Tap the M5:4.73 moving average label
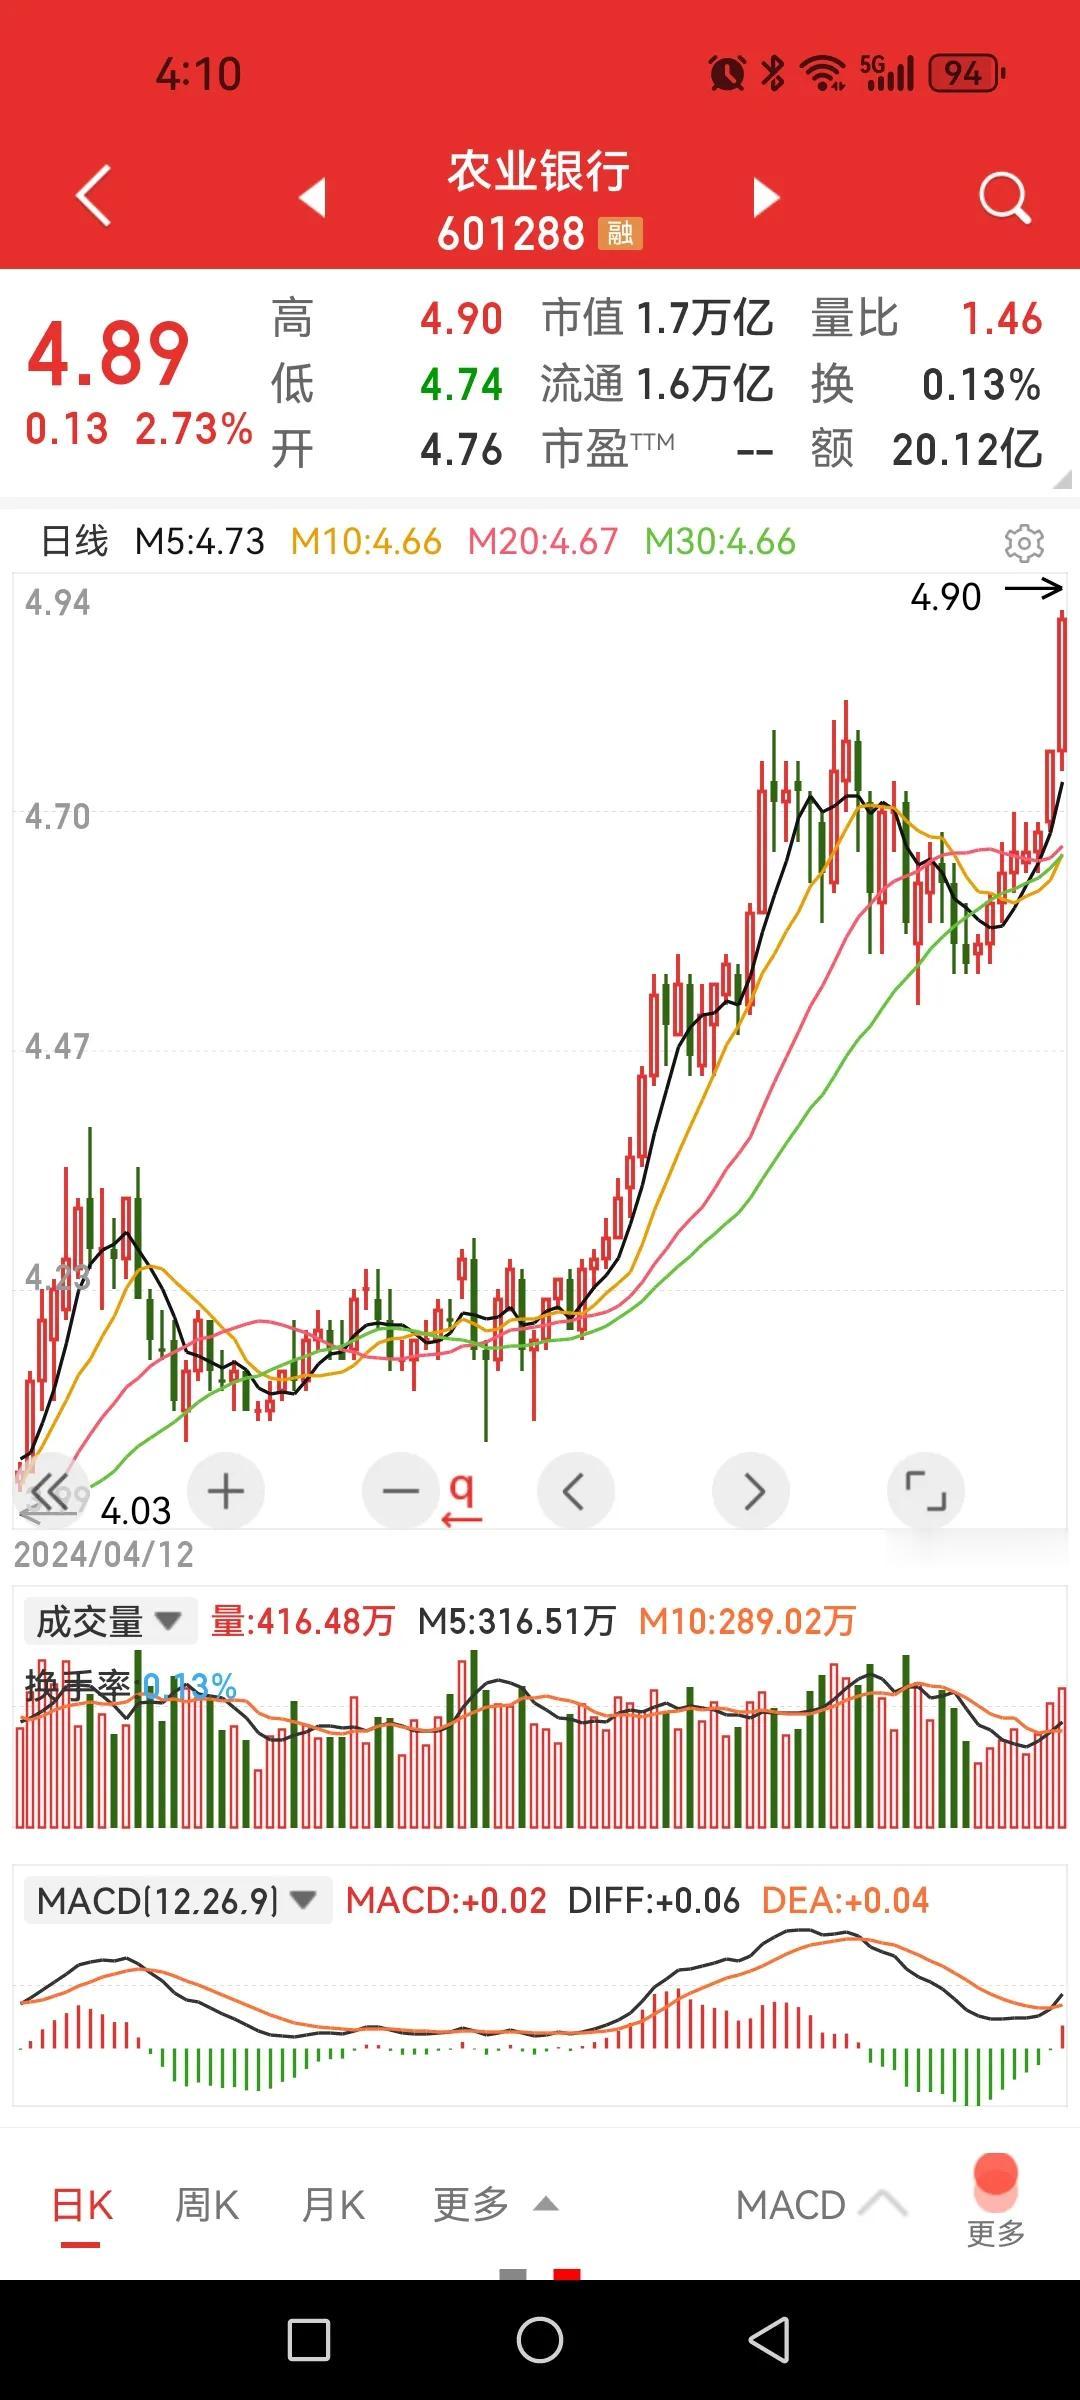The width and height of the screenshot is (1080, 2400). [200, 542]
